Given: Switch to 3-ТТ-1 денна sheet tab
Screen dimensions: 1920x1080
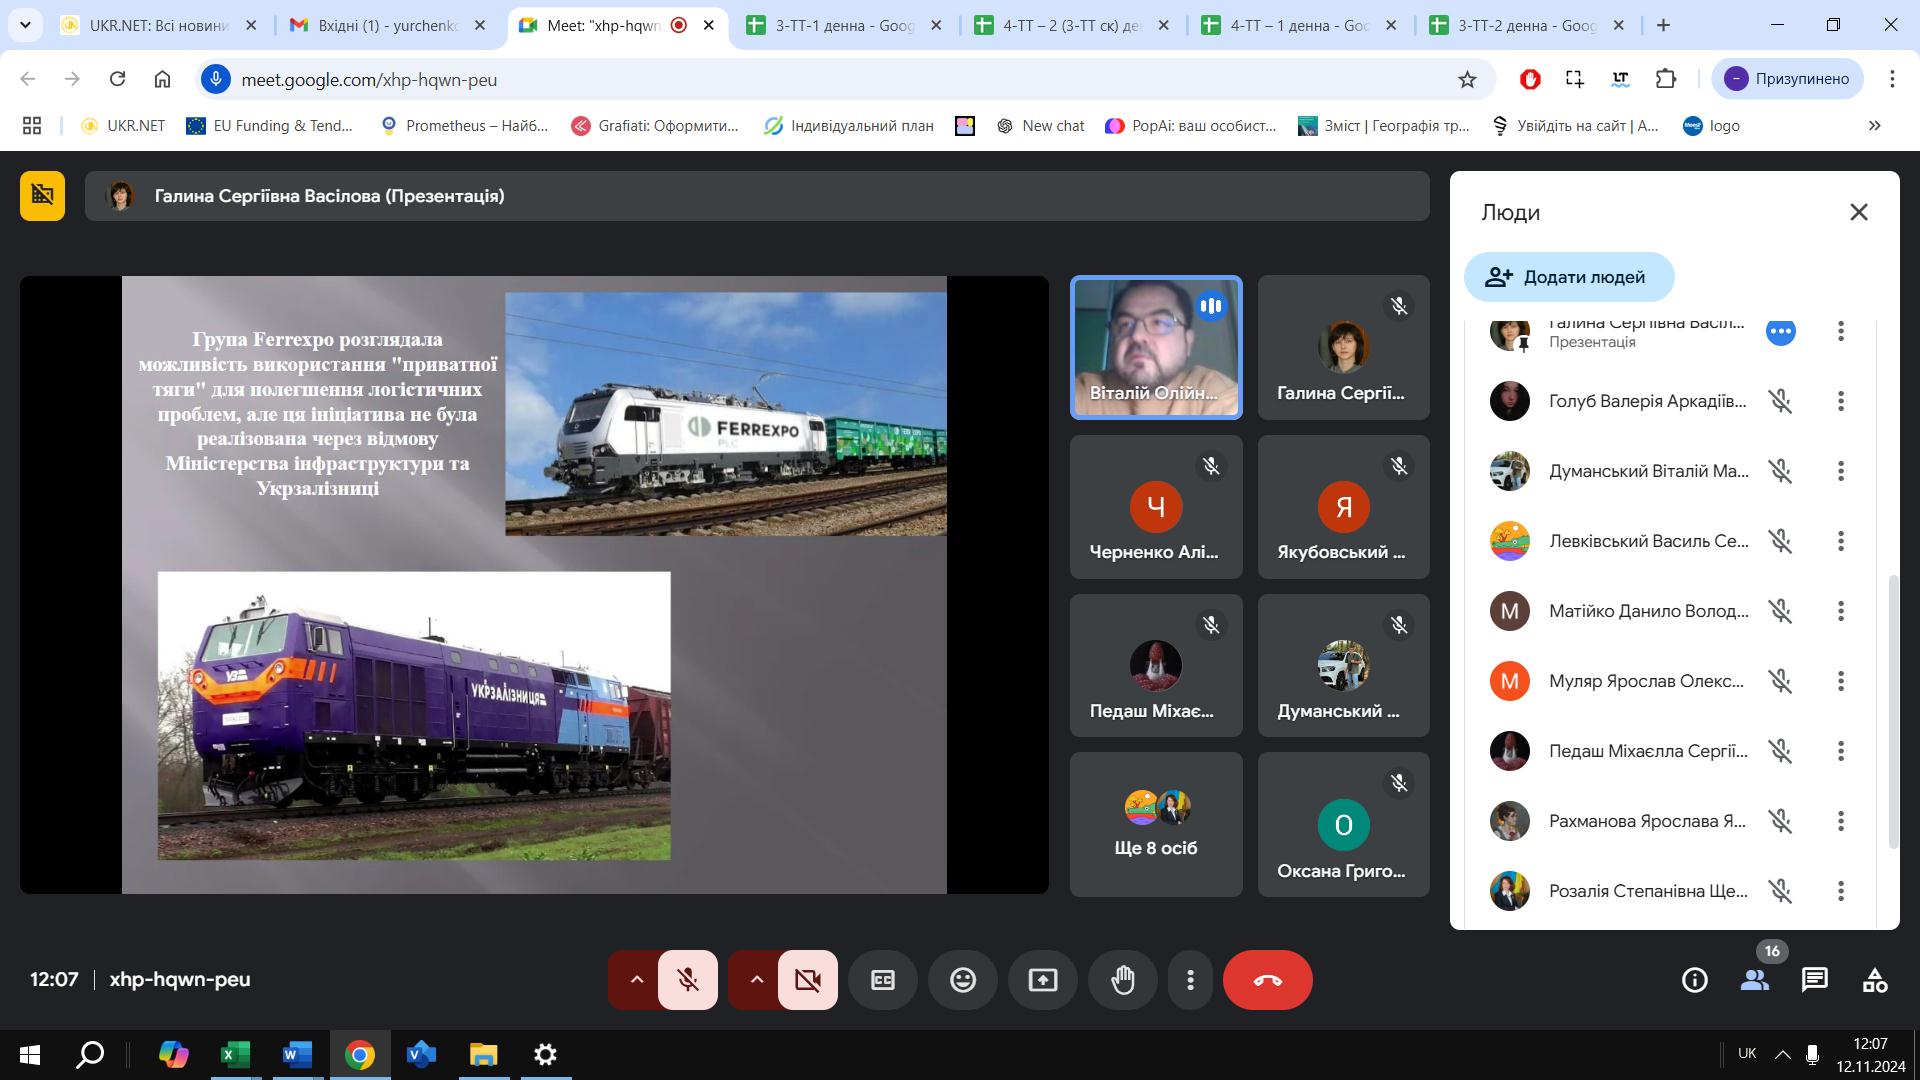Looking at the screenshot, I should click(x=845, y=25).
